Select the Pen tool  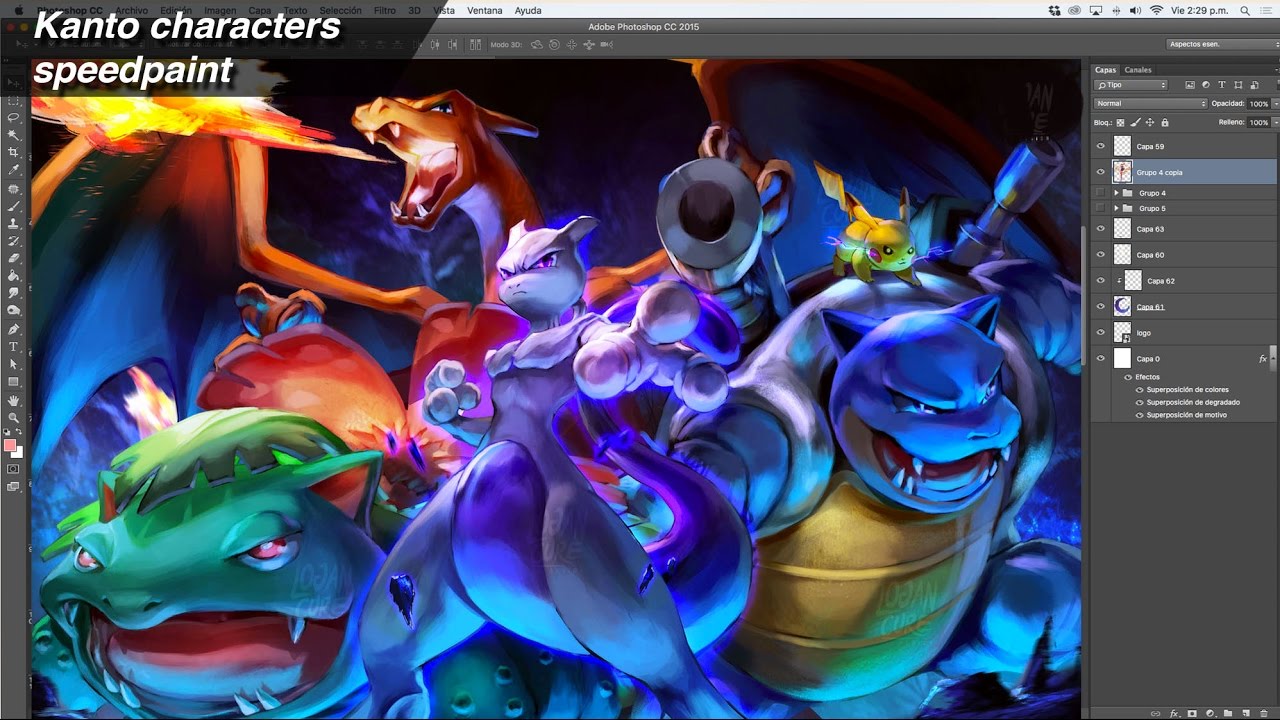(x=13, y=329)
